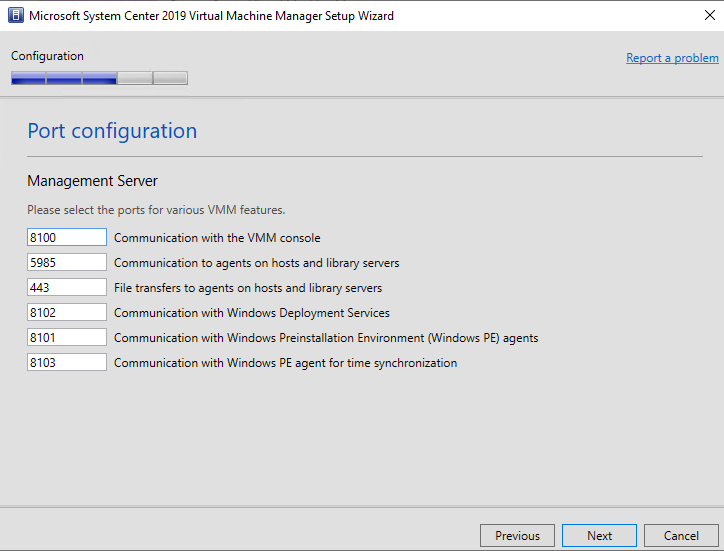Click the wizard window title text
This screenshot has height=551, width=724.
pyautogui.click(x=211, y=16)
